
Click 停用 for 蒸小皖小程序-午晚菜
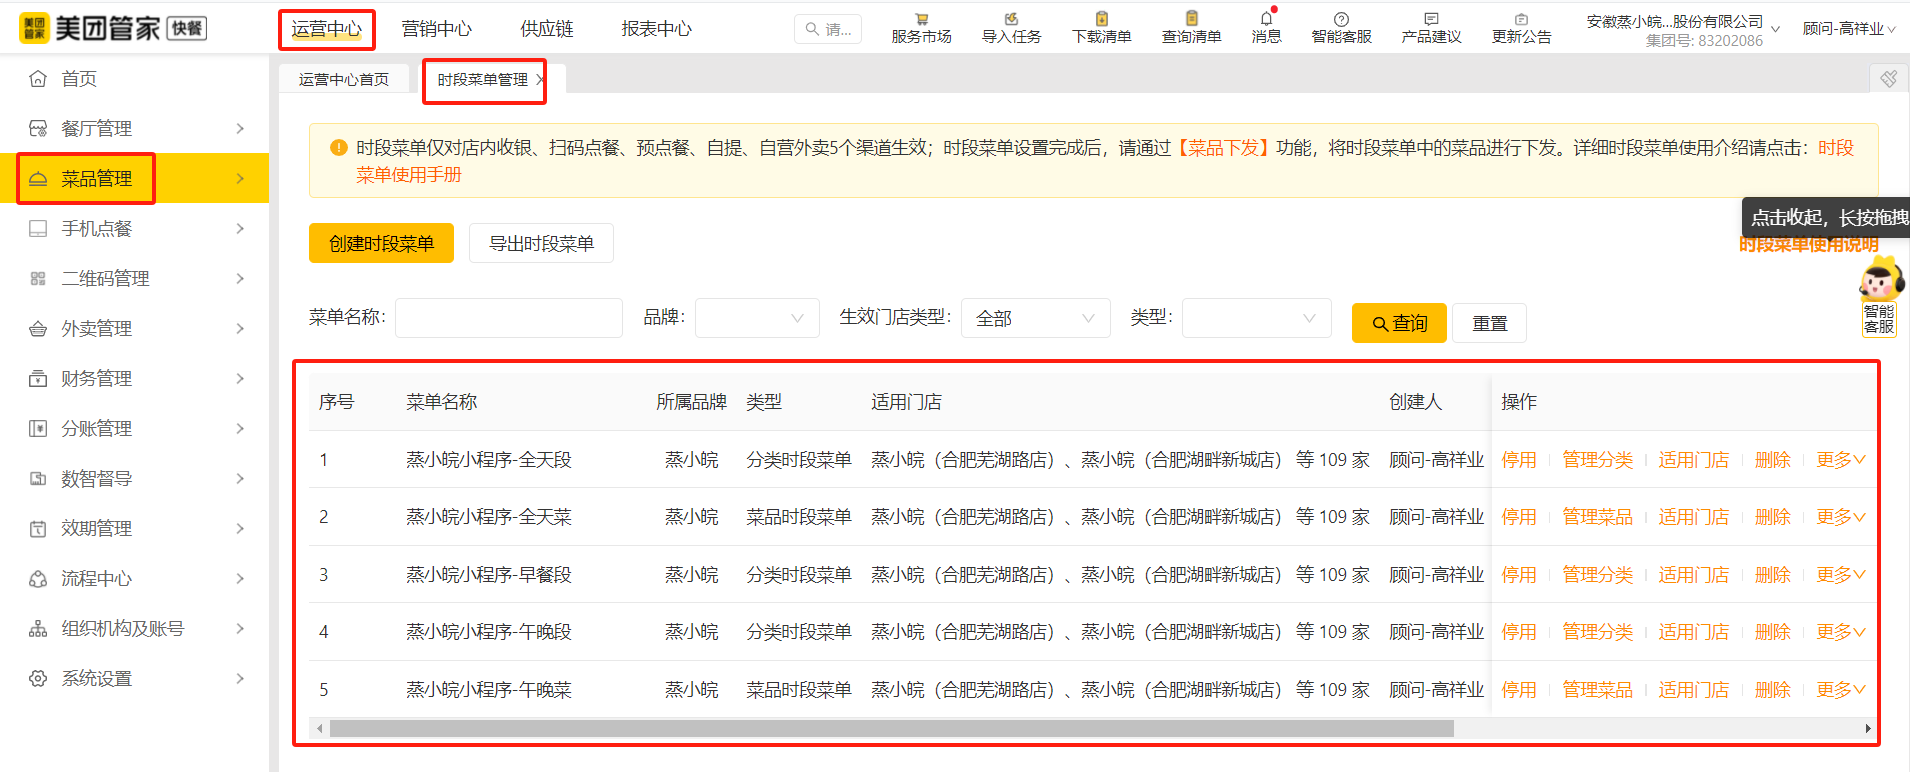pos(1518,690)
